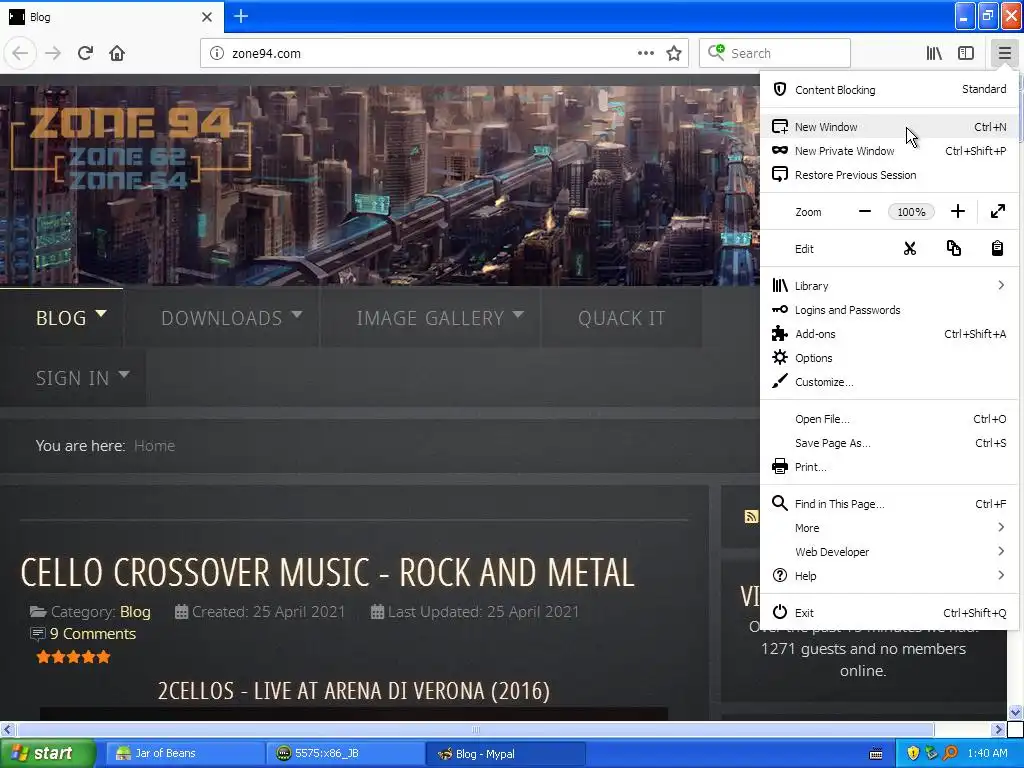Enter full screen mode from Zoom row
Screen dimensions: 1024x768
click(x=998, y=211)
